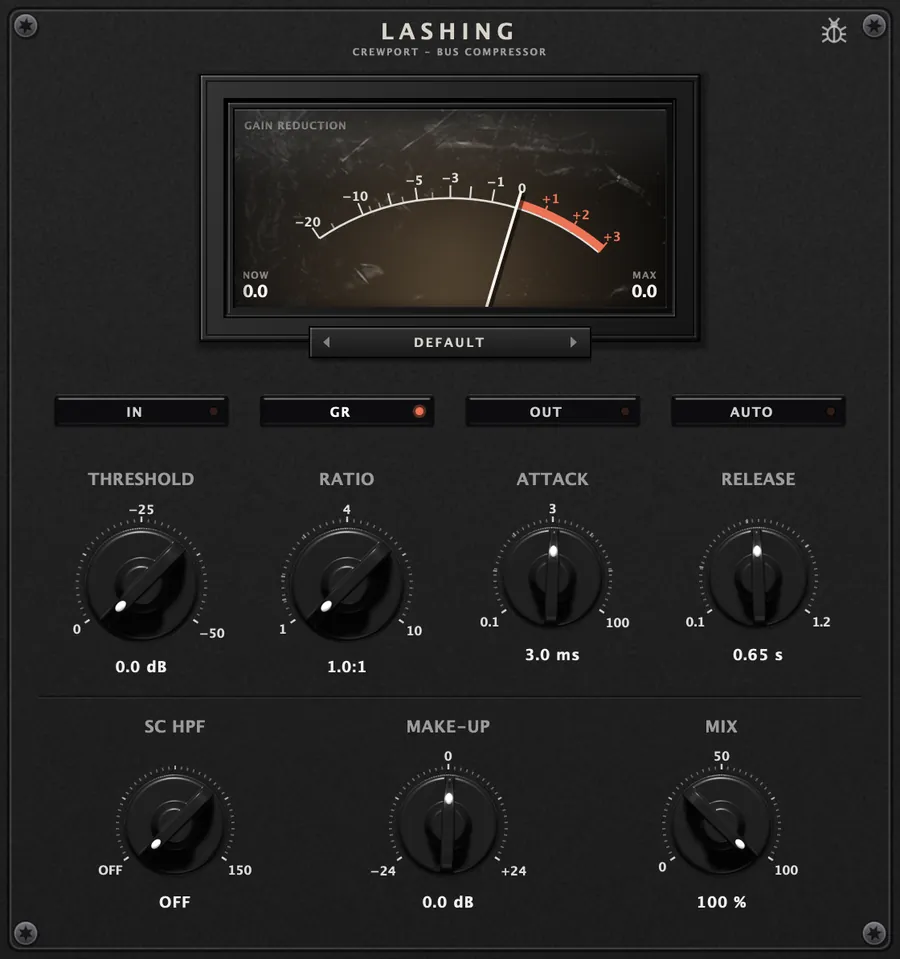Viewport: 900px width, 959px height.
Task: Click the Make-Up gain knob
Action: [448, 824]
